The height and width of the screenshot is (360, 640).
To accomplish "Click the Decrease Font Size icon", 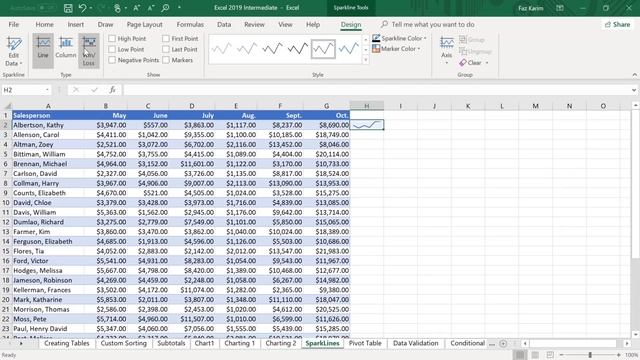I will (x=151, y=8).
